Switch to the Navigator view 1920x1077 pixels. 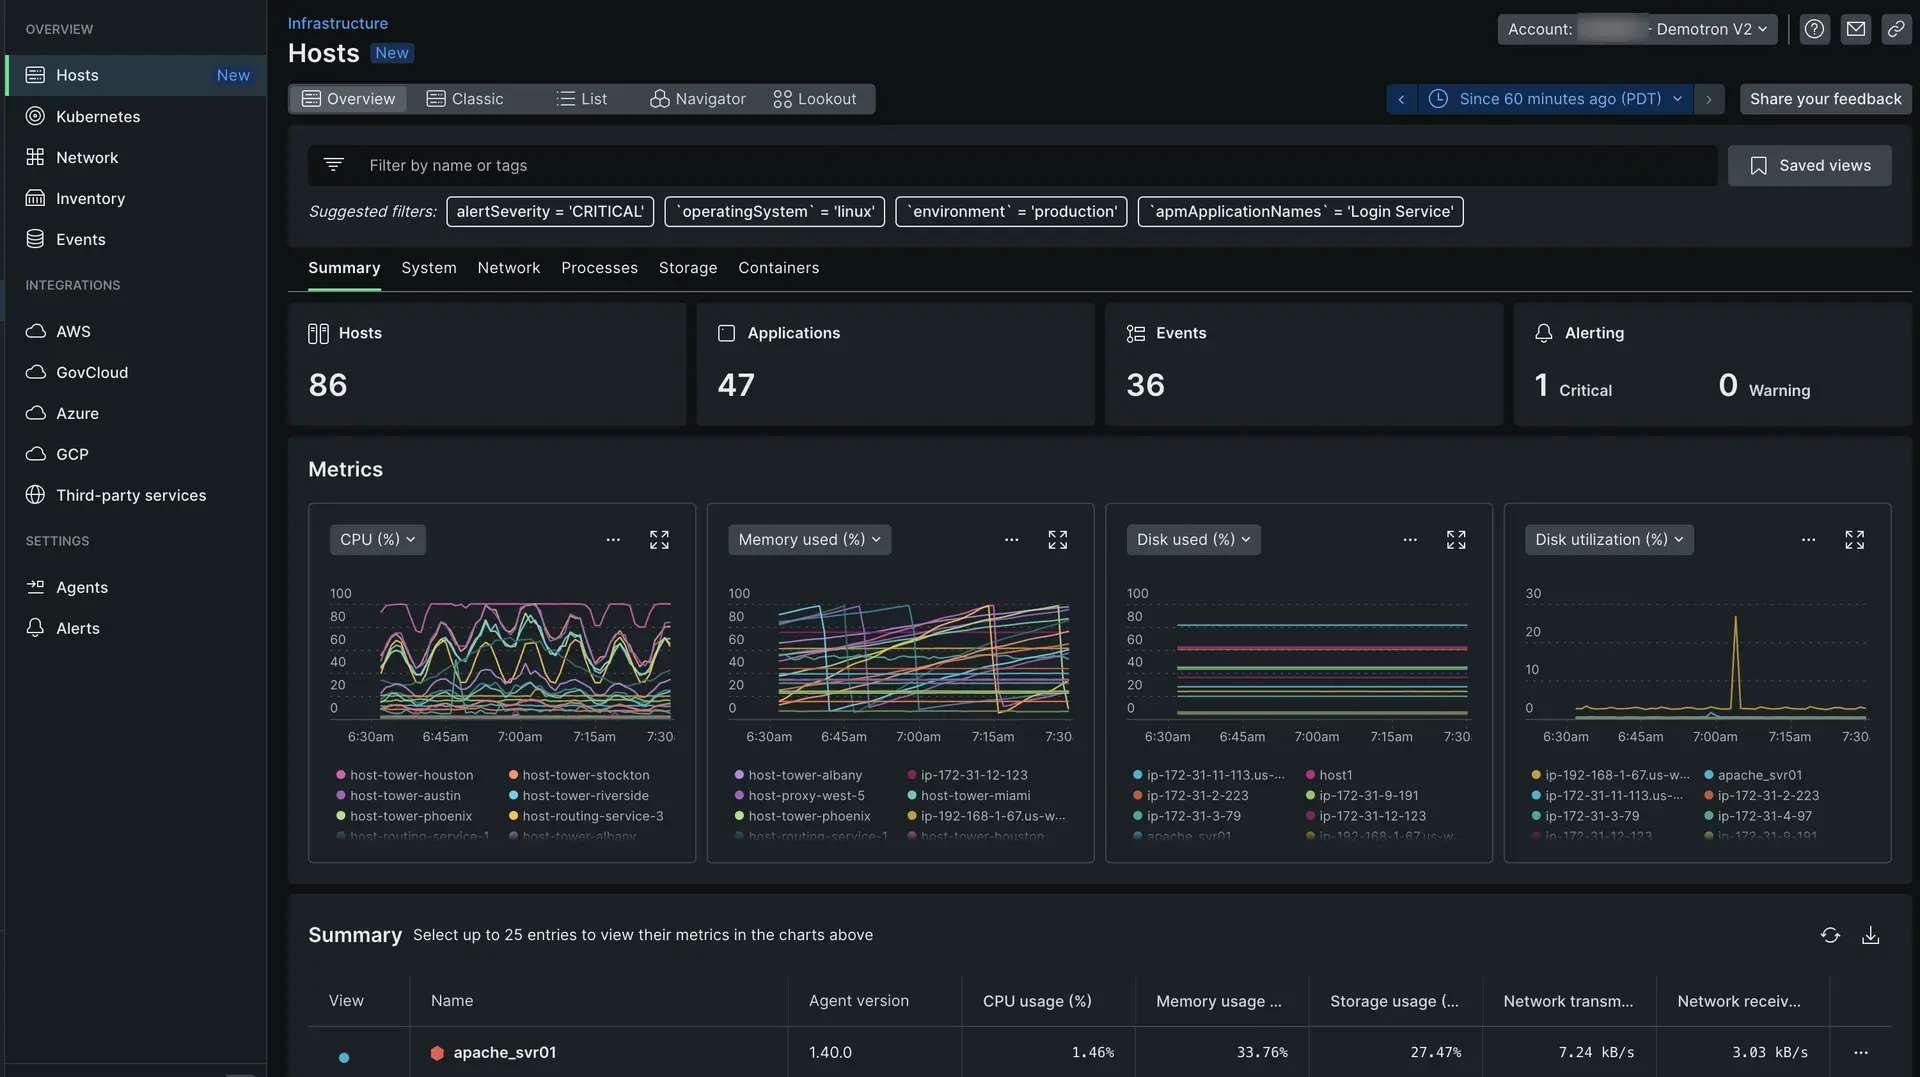(698, 99)
